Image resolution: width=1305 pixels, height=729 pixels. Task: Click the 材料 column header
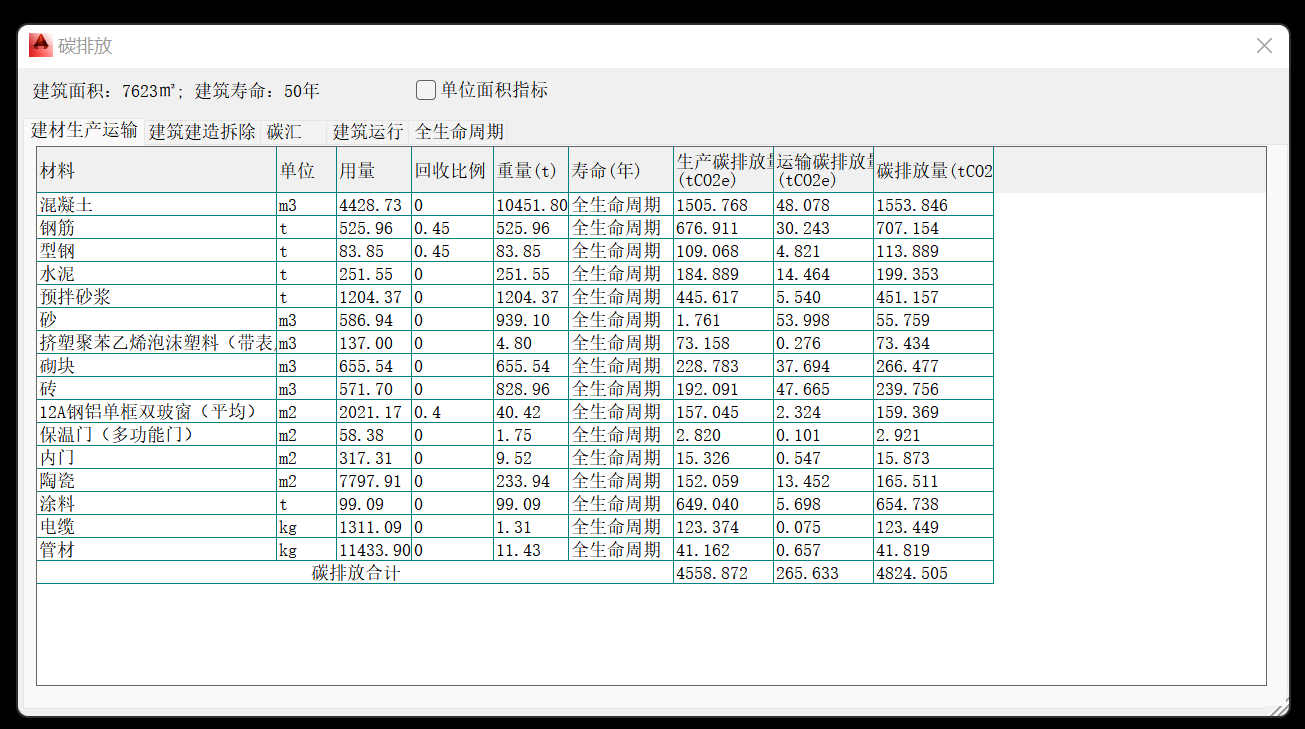[x=156, y=171]
